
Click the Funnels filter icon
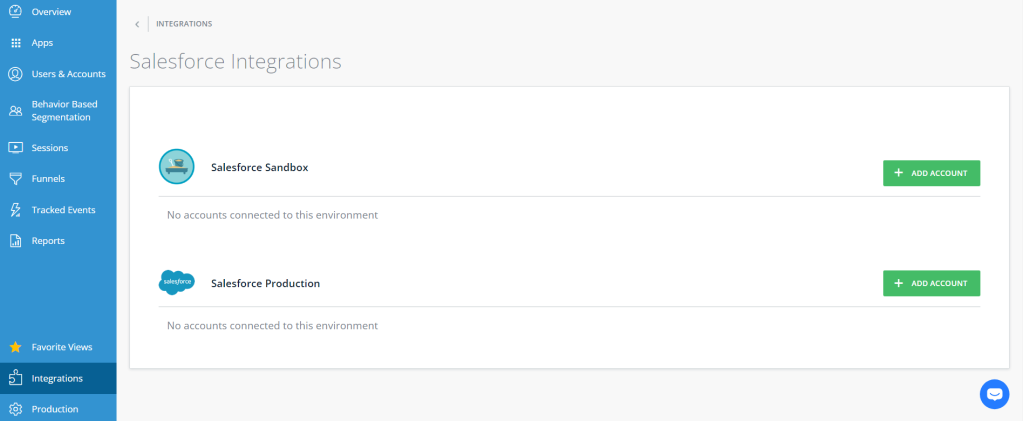(x=15, y=179)
